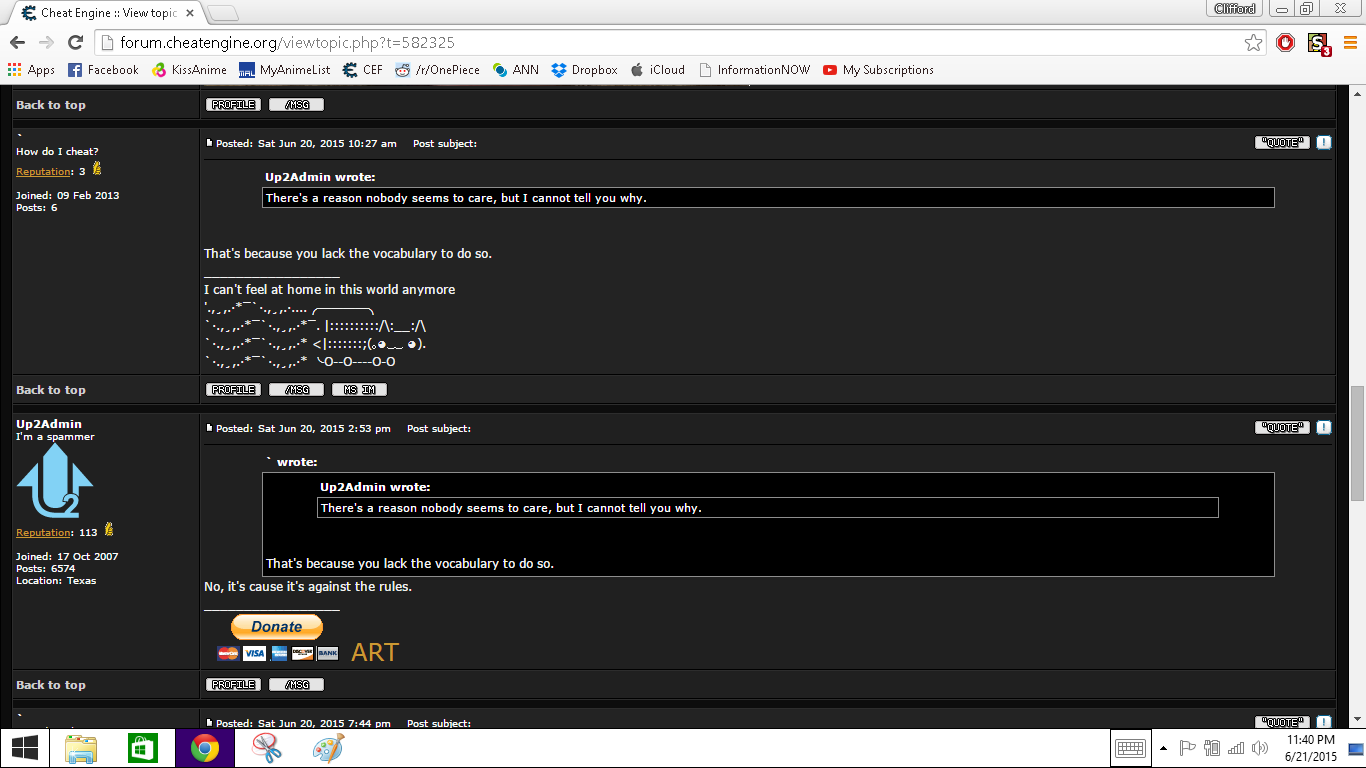Click MSG button below the ASCII art signature

pos(296,390)
